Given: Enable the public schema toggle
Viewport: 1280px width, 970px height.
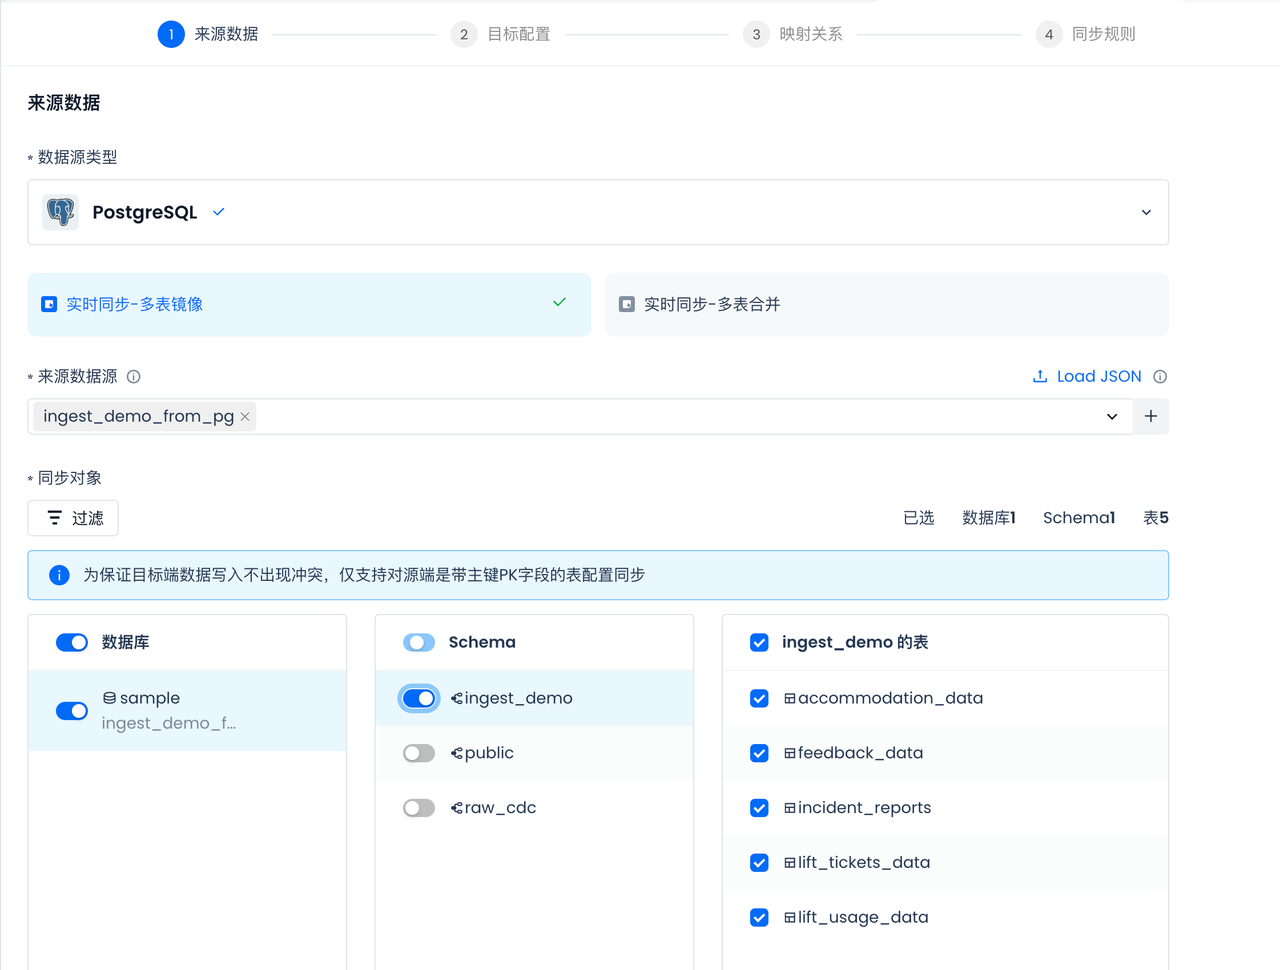Looking at the screenshot, I should coord(419,753).
